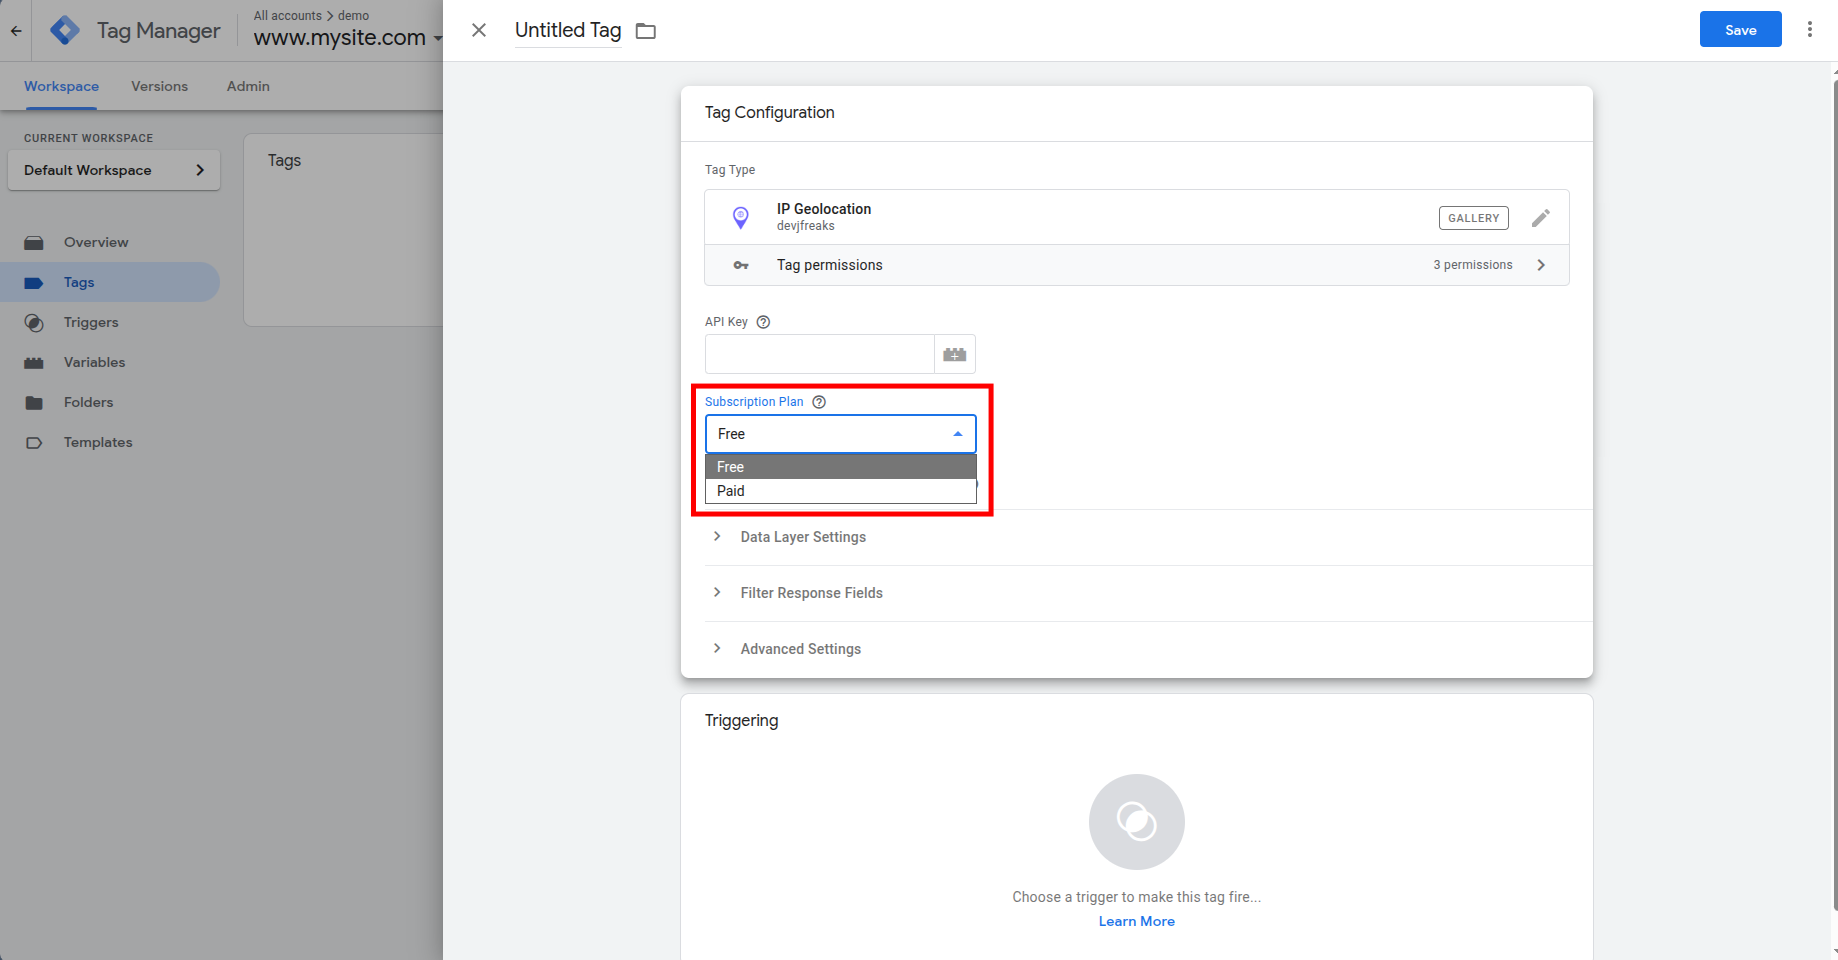1838x960 pixels.
Task: Click the Overview sidebar icon
Action: (x=34, y=243)
